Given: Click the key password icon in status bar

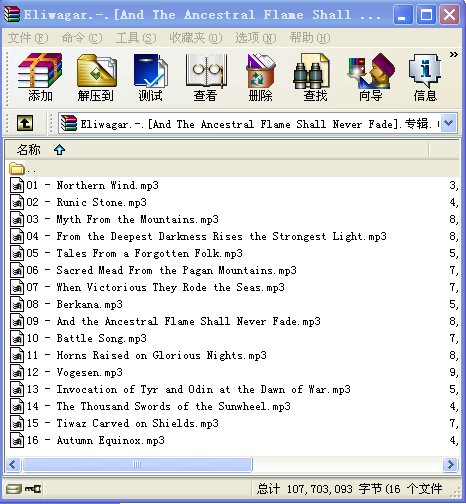Looking at the screenshot, I should click(33, 489).
